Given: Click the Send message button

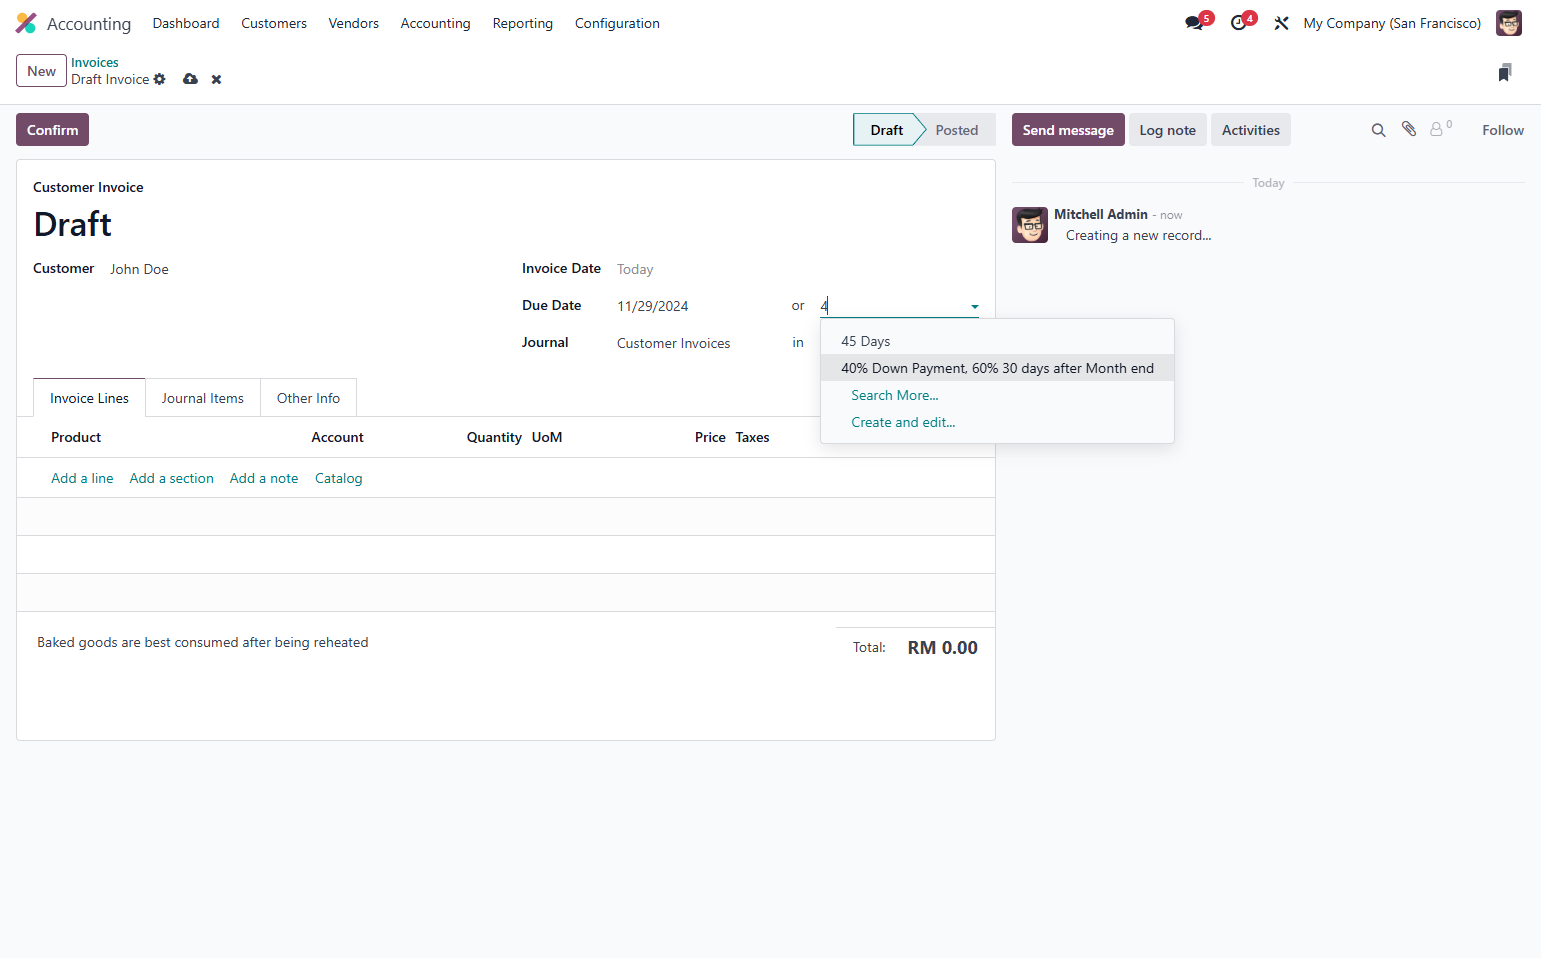Looking at the screenshot, I should tap(1068, 130).
